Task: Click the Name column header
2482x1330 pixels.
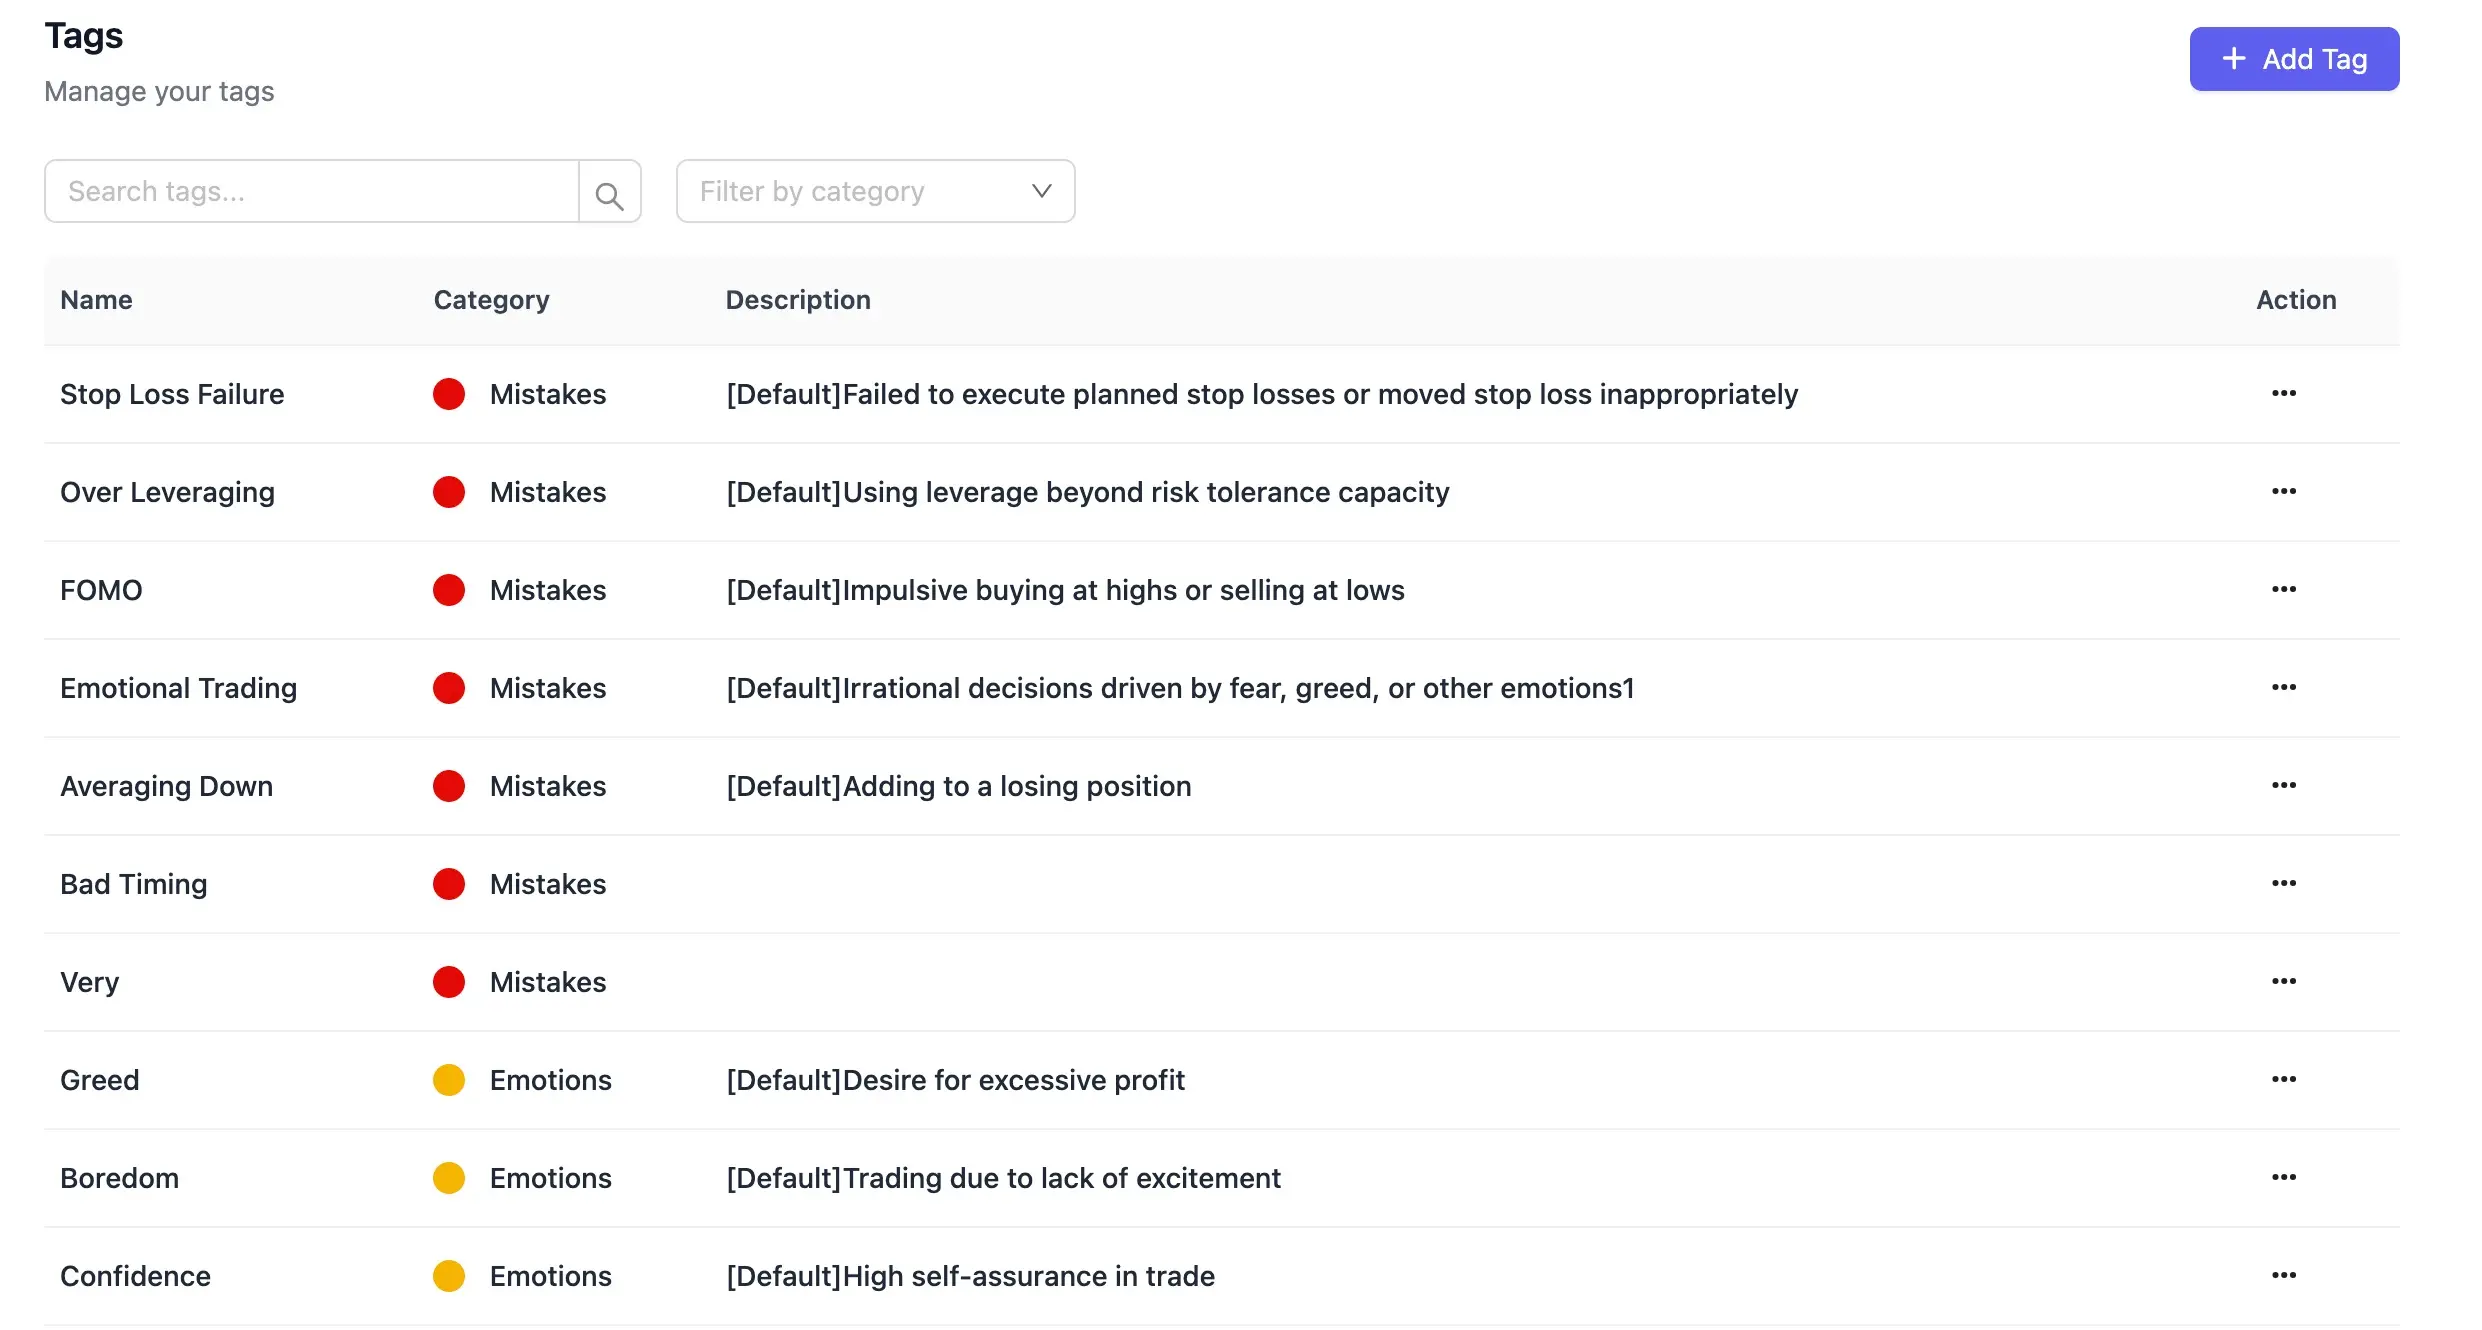Action: (96, 300)
